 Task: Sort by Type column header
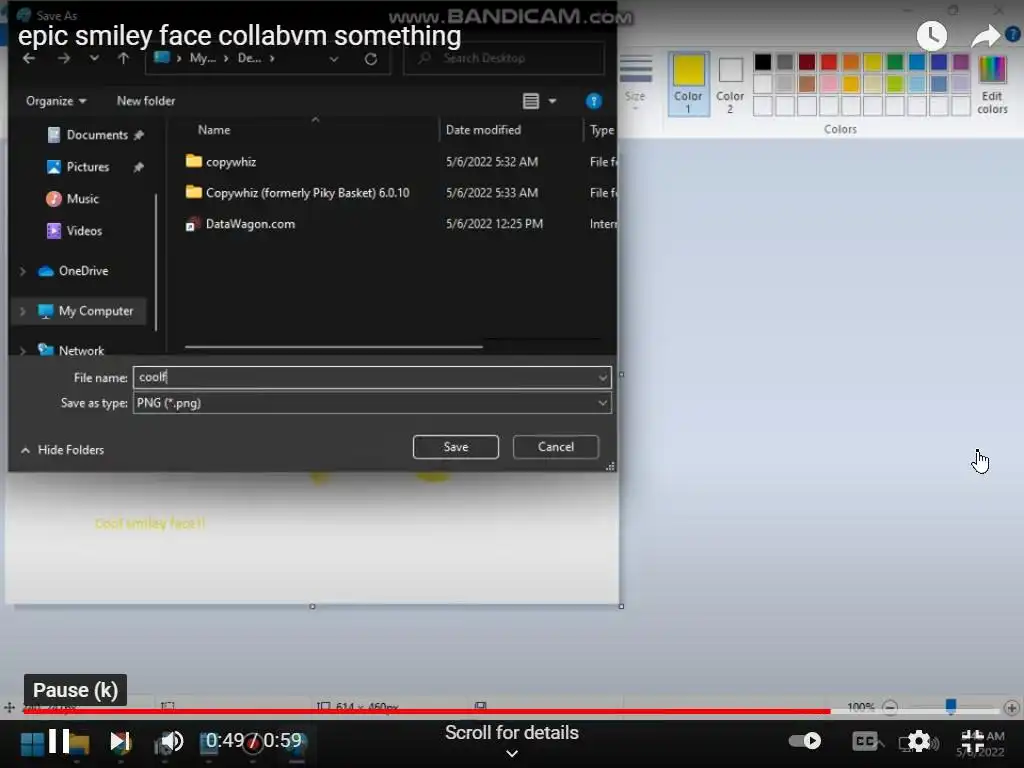tap(601, 130)
